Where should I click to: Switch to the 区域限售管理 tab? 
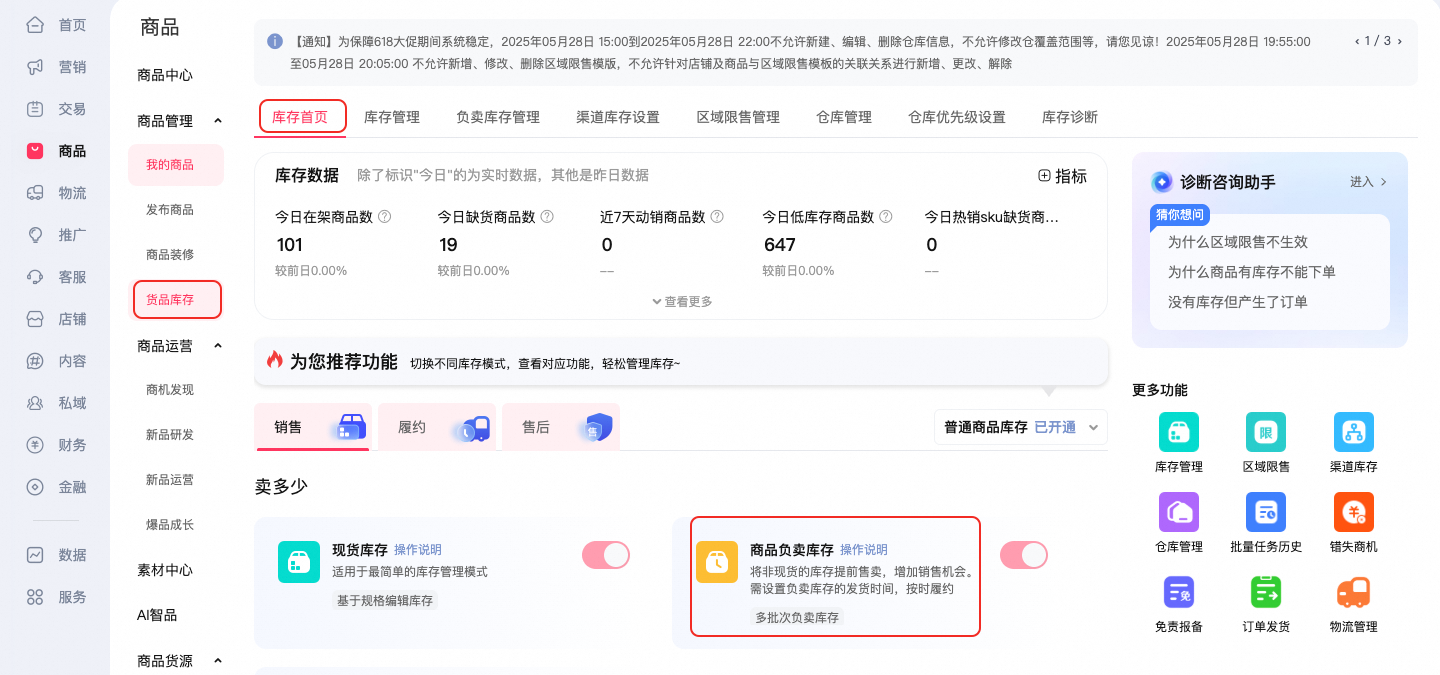[x=738, y=117]
